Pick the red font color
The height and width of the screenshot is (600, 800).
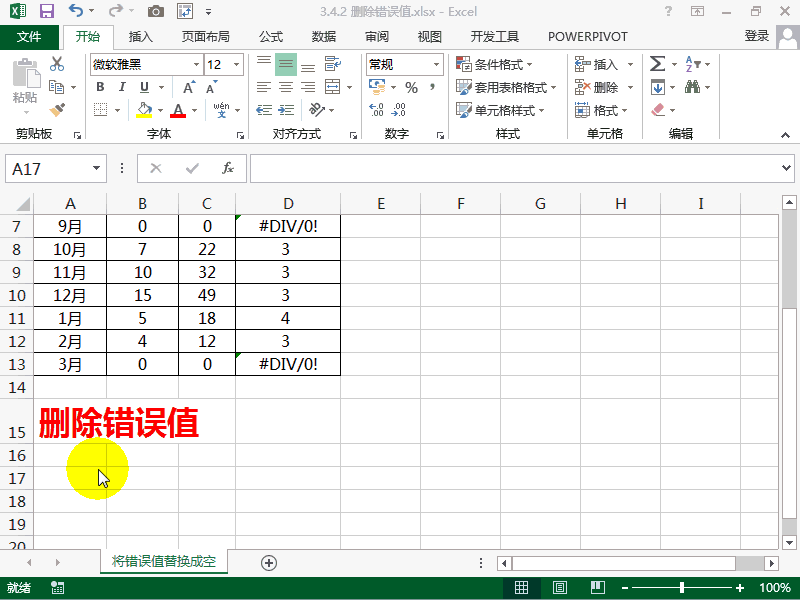tap(178, 110)
